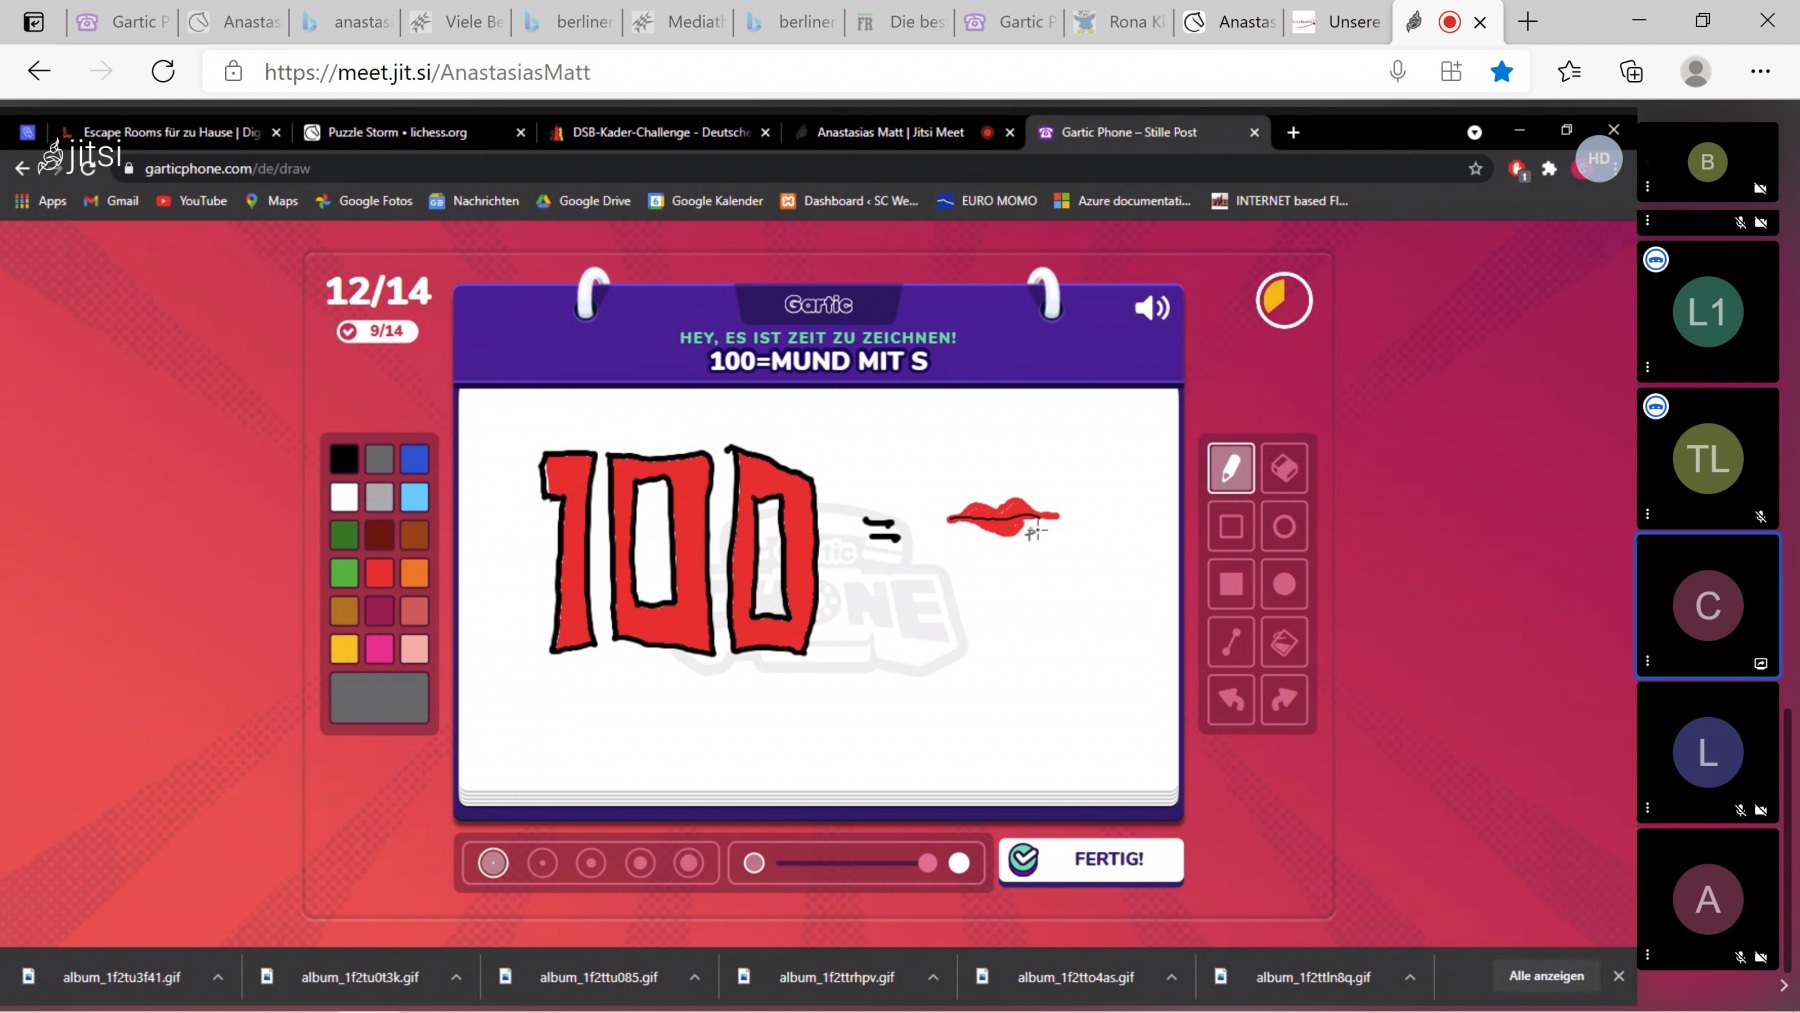The height and width of the screenshot is (1013, 1800).
Task: Select the pencil drawing tool
Action: click(1231, 468)
